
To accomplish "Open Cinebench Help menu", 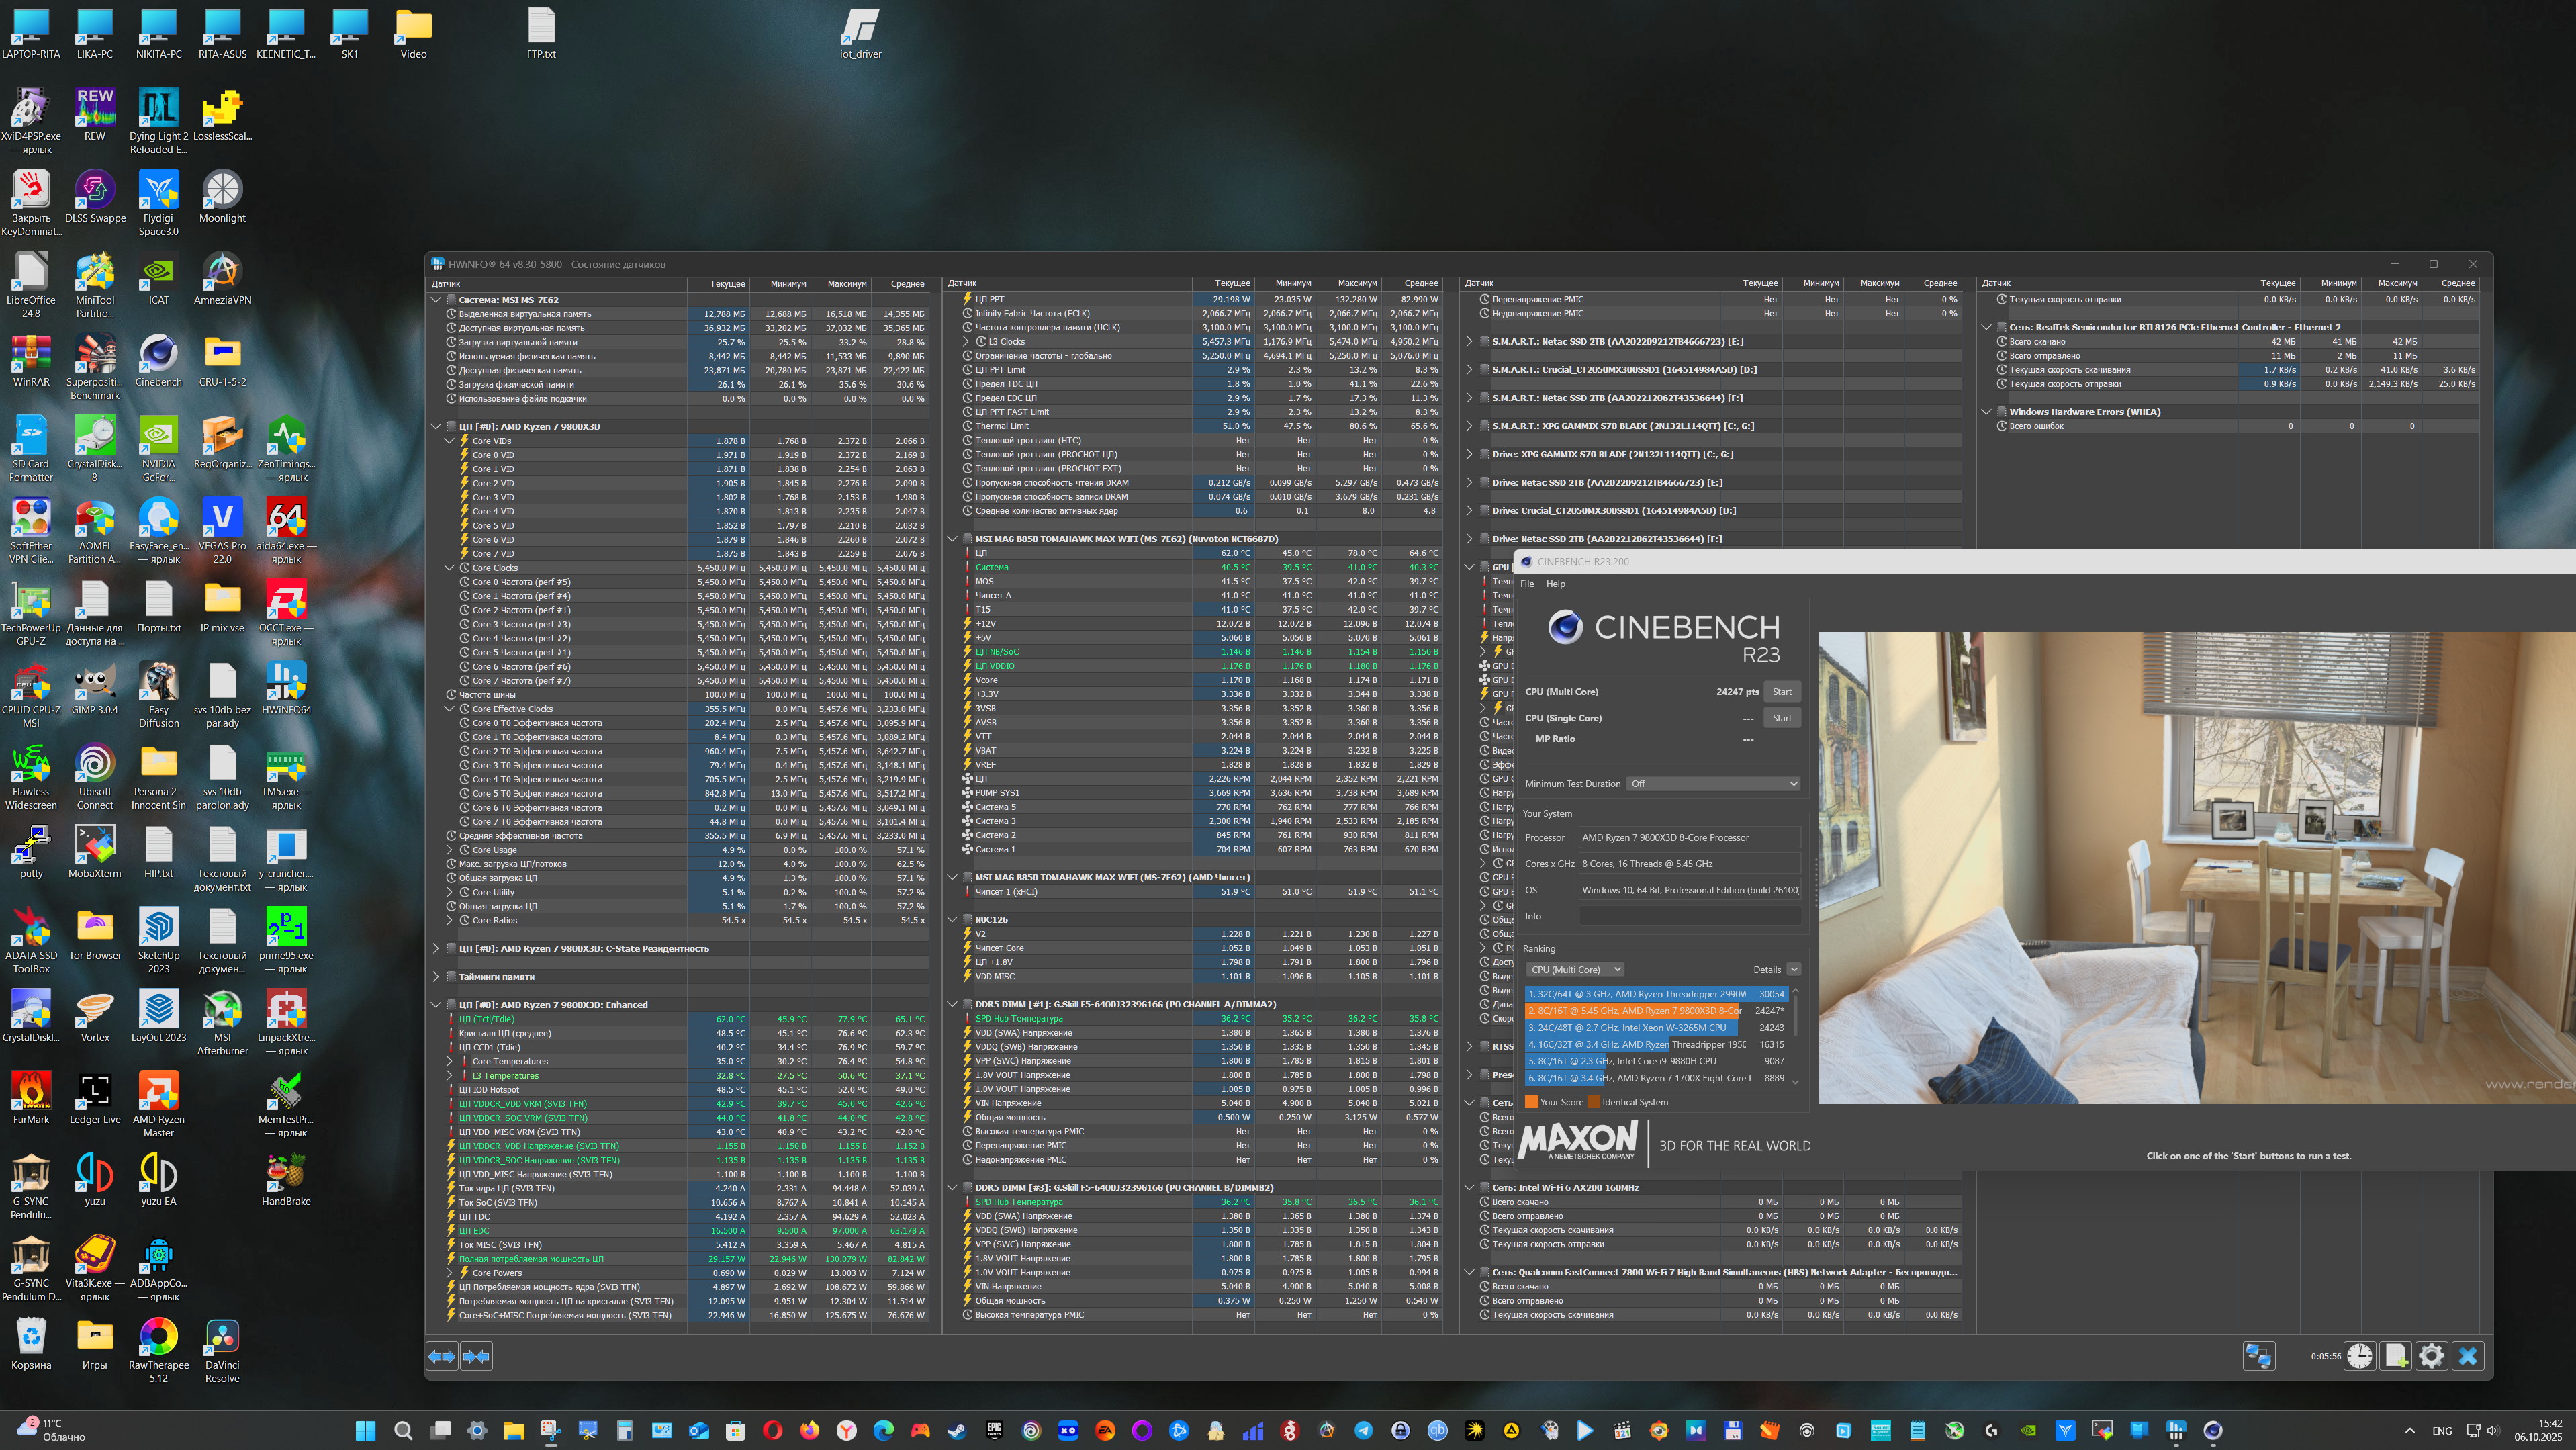I will coord(1555,584).
